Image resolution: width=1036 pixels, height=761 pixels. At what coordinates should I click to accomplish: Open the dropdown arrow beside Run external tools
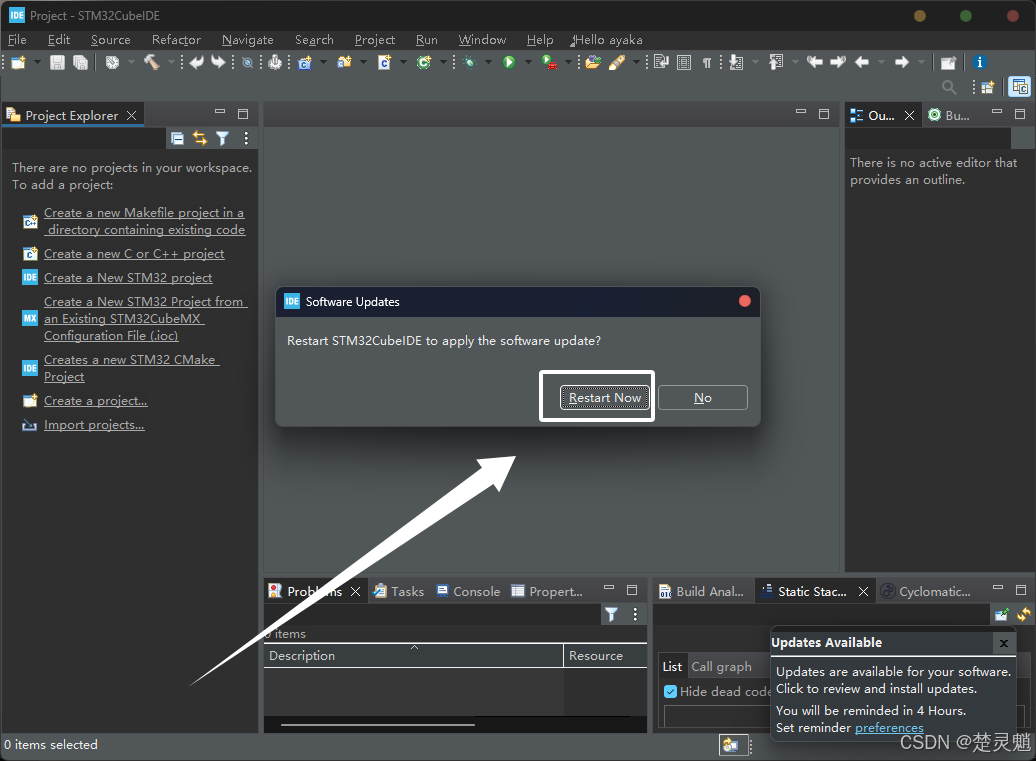coord(568,62)
